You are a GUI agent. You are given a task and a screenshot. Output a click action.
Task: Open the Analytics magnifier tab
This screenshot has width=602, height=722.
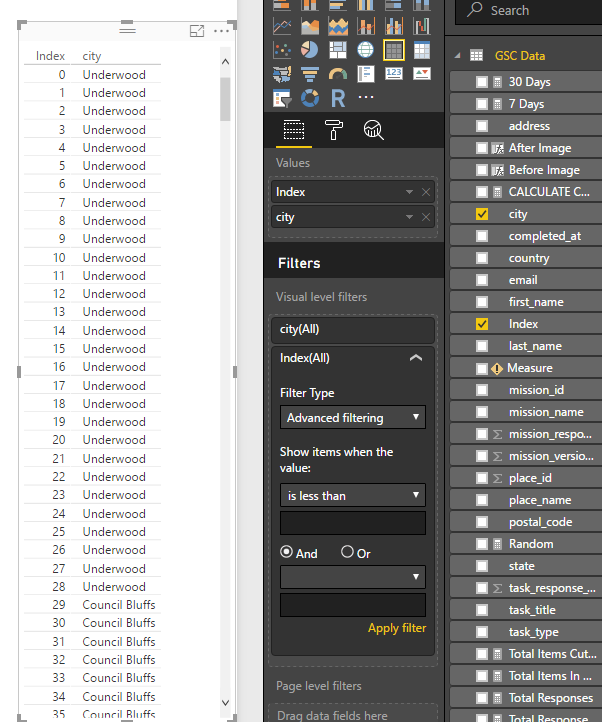[x=374, y=130]
